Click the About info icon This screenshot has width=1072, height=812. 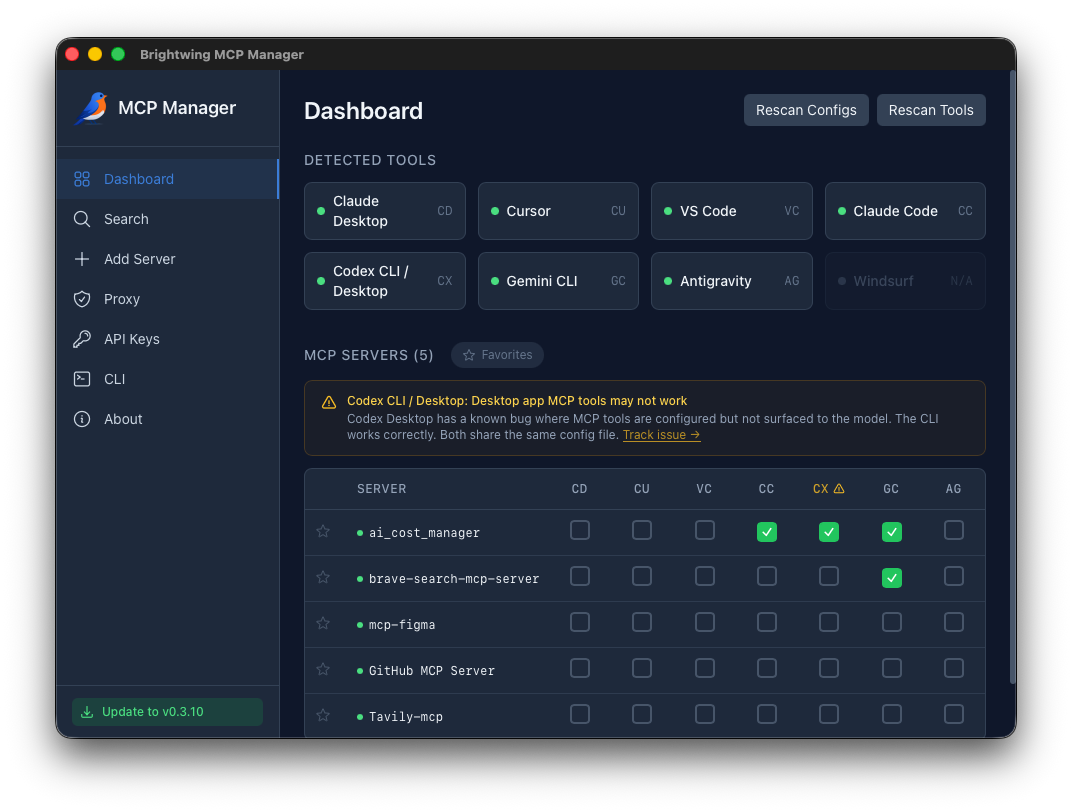[81, 419]
